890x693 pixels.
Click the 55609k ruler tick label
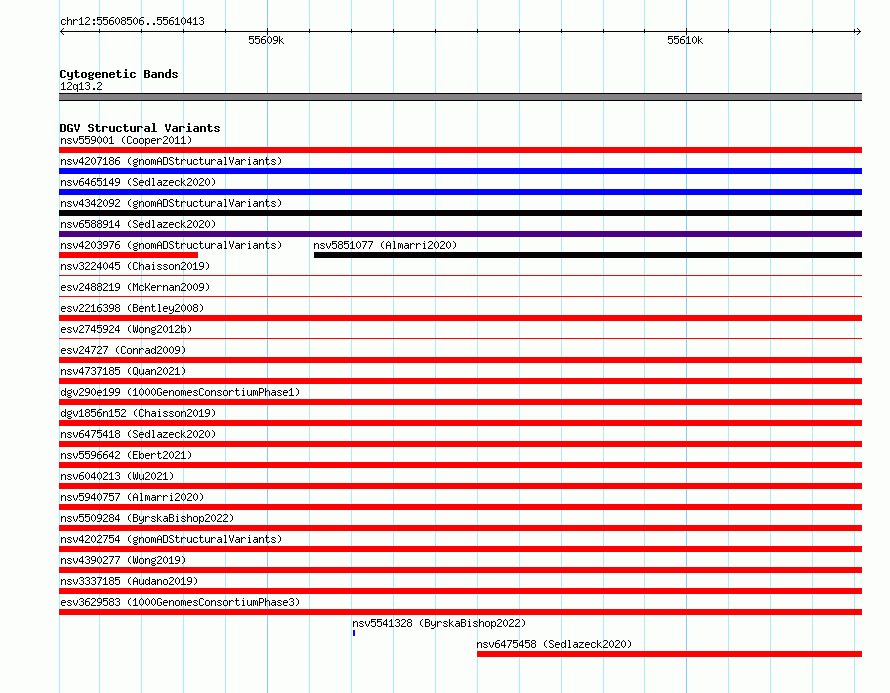pos(266,40)
